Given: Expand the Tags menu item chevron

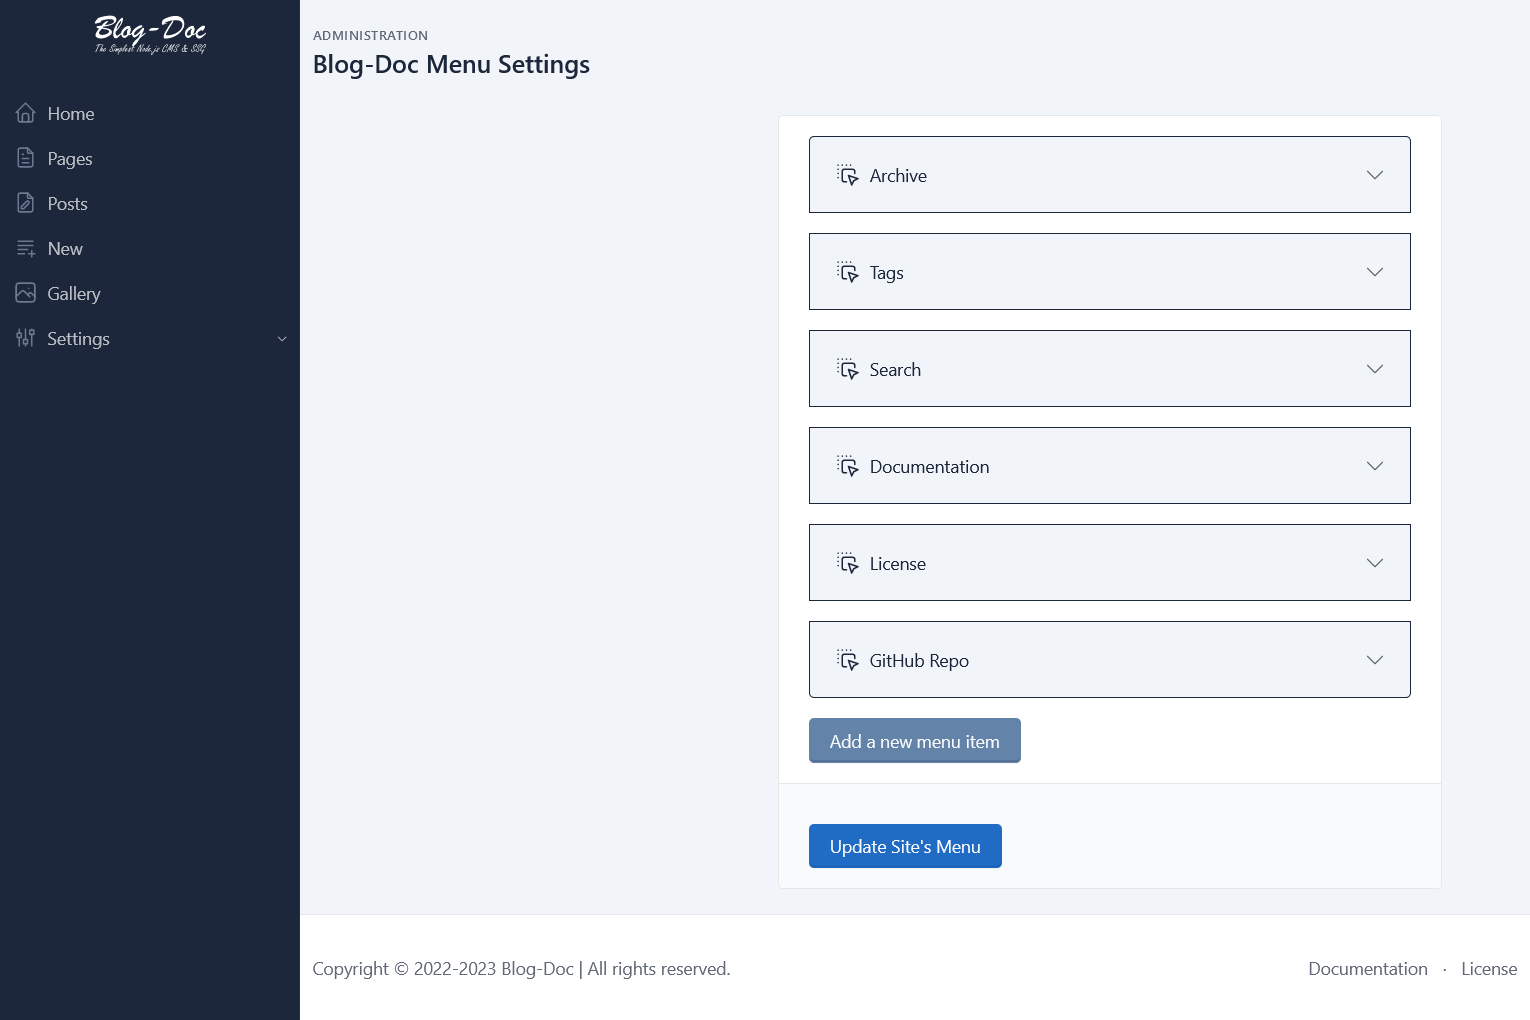Looking at the screenshot, I should point(1375,272).
